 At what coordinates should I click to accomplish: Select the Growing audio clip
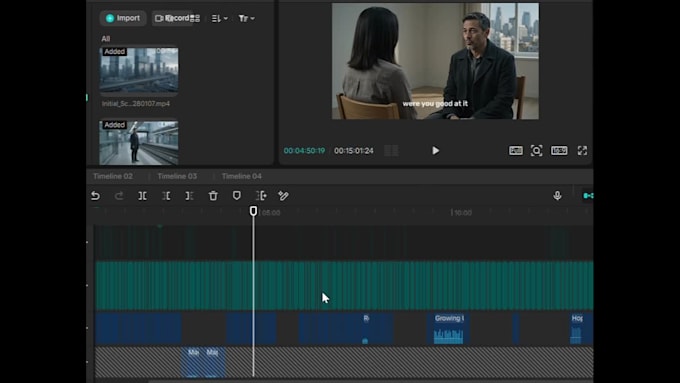pyautogui.click(x=448, y=328)
